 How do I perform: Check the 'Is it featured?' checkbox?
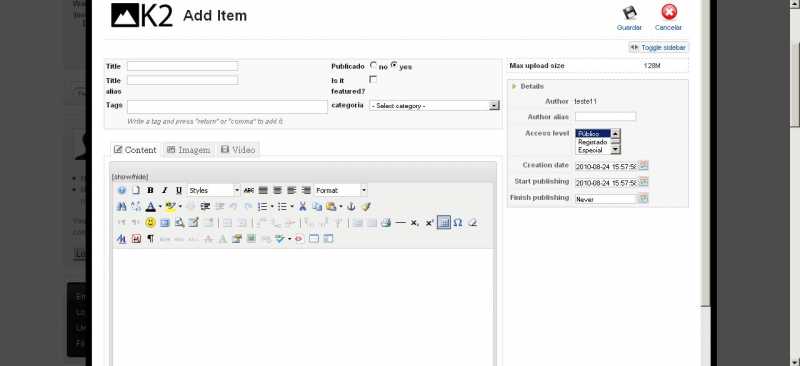[373, 80]
